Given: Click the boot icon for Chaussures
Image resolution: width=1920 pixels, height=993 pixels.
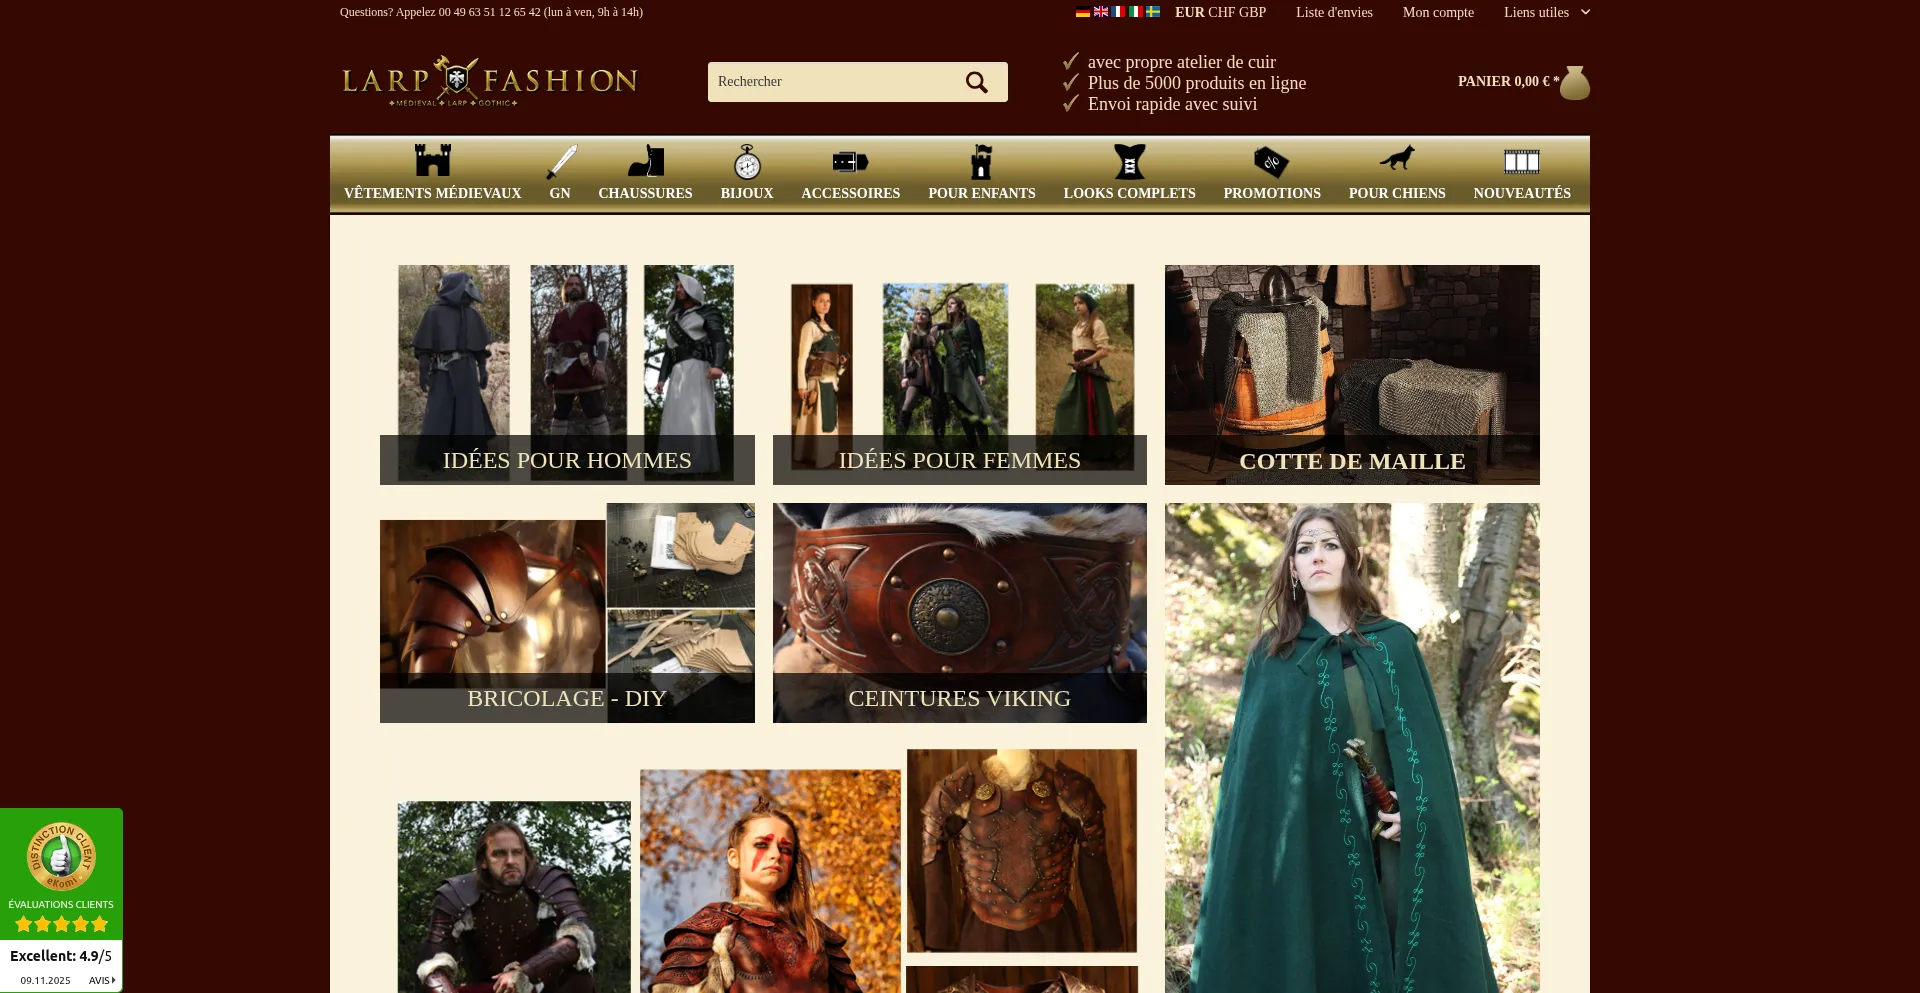Looking at the screenshot, I should pyautogui.click(x=645, y=161).
